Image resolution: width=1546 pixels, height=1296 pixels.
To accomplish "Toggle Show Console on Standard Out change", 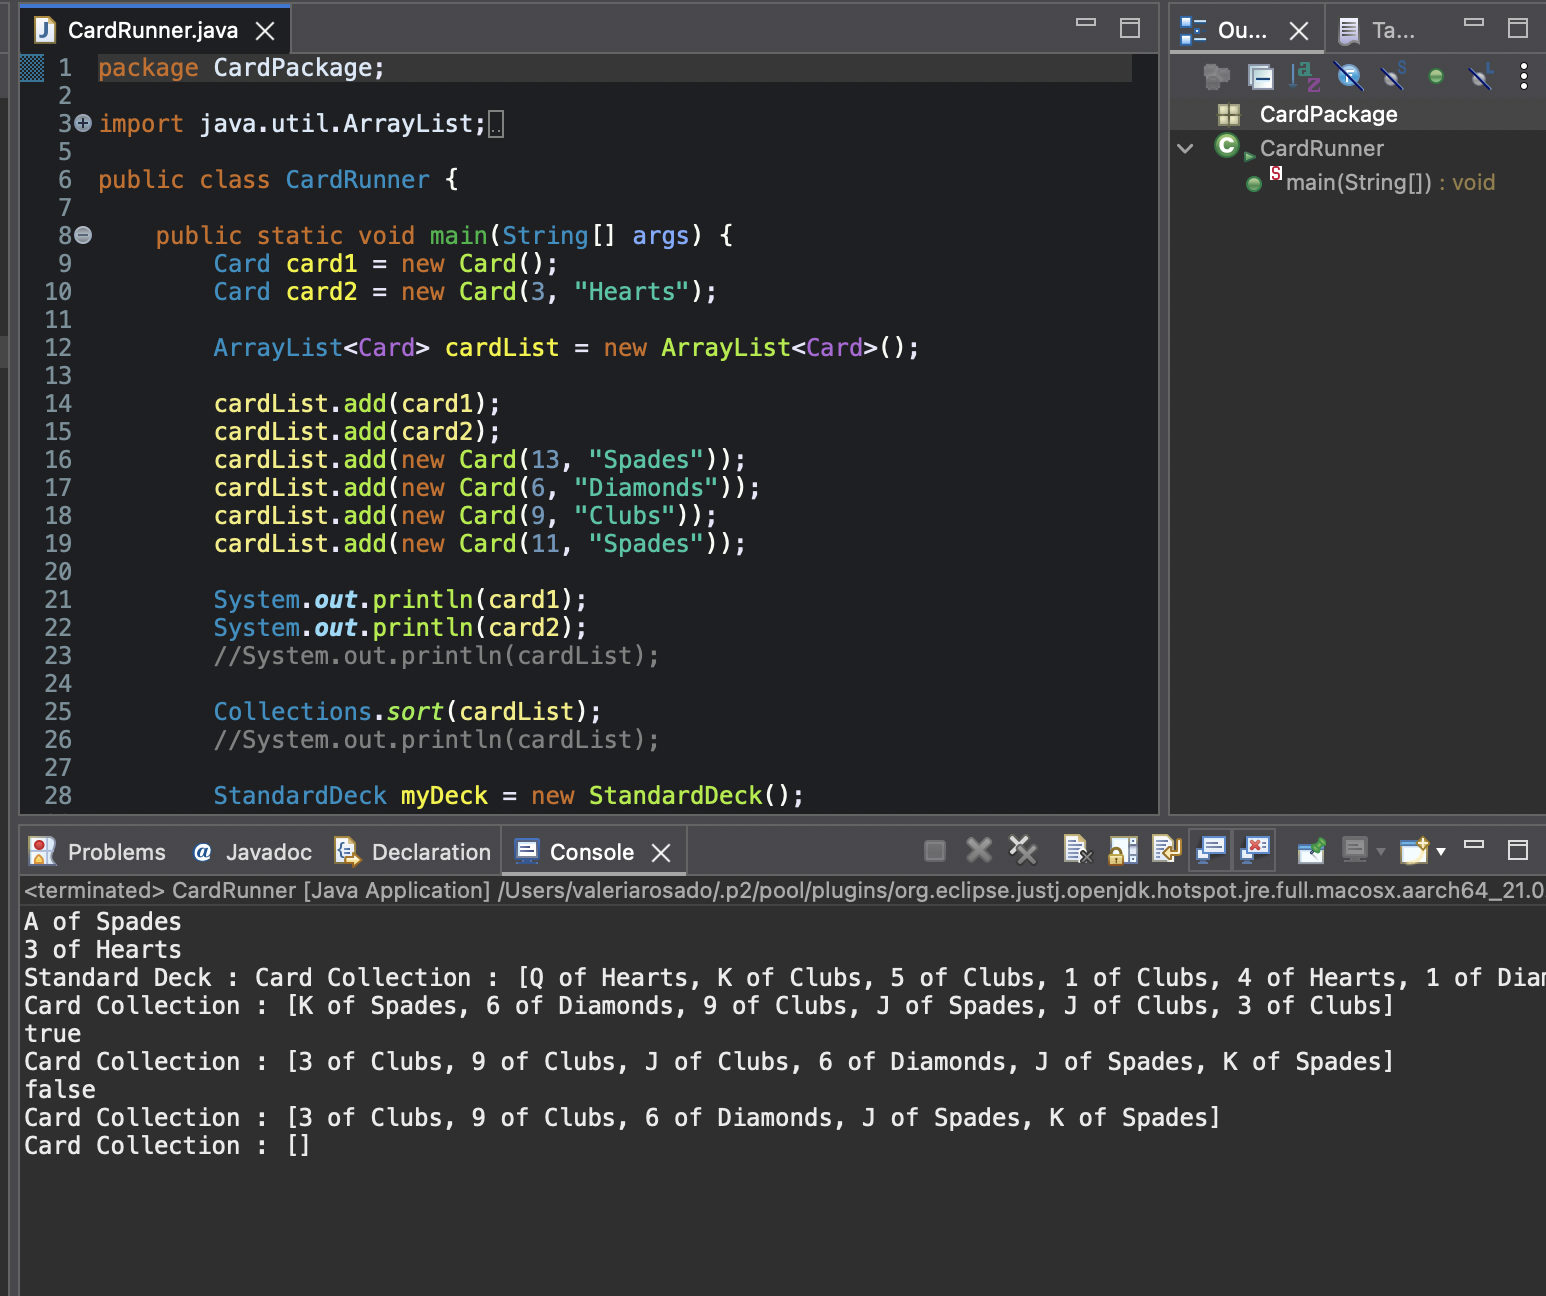I will 1211,851.
